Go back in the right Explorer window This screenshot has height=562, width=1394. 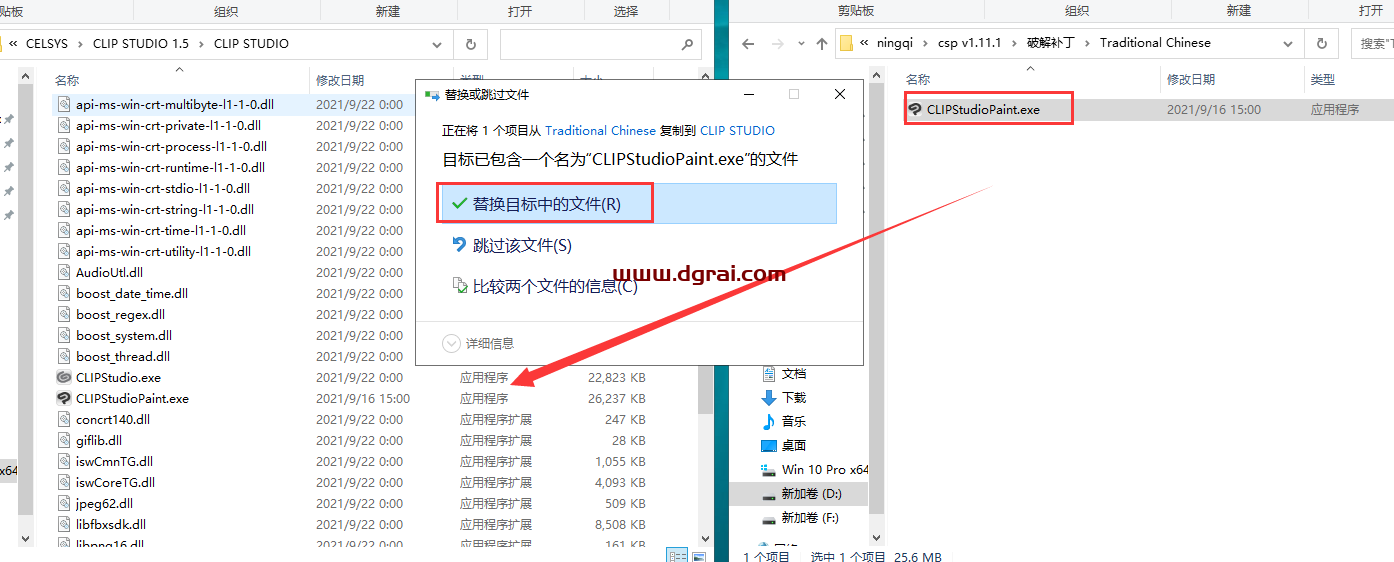point(749,43)
